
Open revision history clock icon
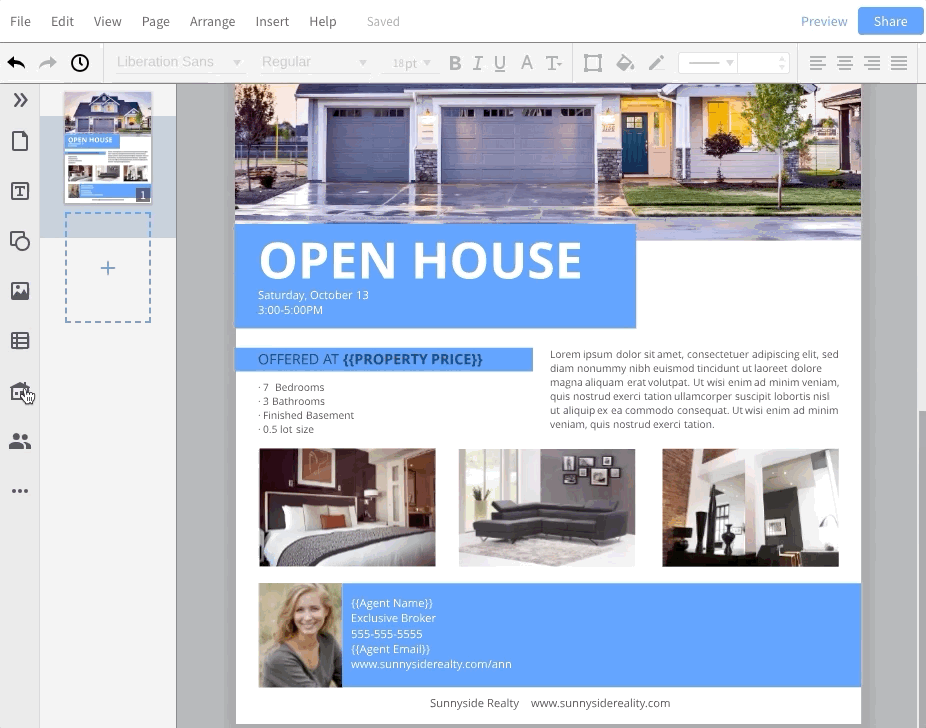80,63
